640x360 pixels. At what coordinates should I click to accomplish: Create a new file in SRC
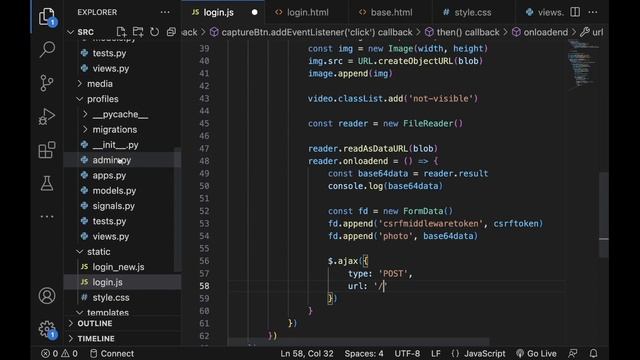(x=121, y=32)
